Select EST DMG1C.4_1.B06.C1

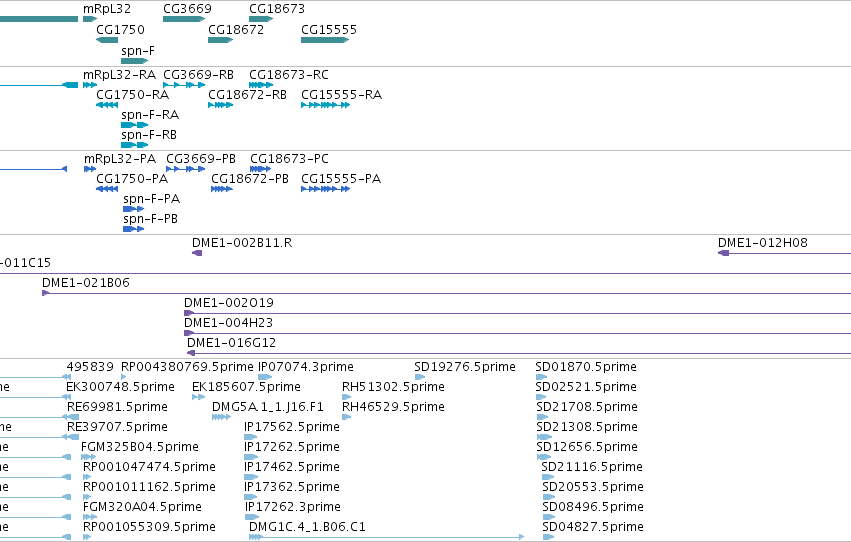click(307, 527)
